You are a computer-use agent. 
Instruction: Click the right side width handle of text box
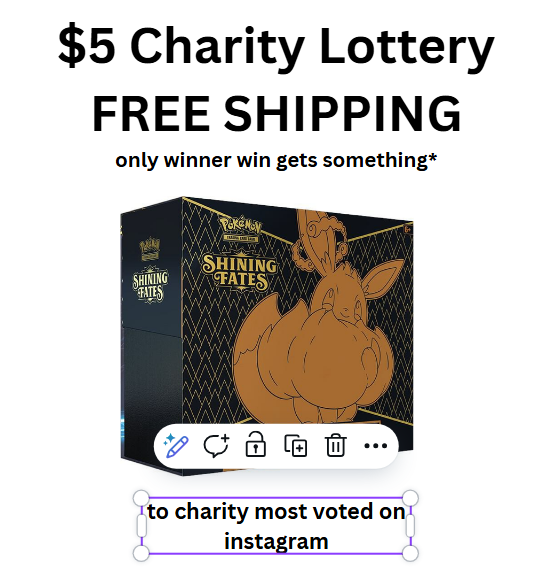410,526
